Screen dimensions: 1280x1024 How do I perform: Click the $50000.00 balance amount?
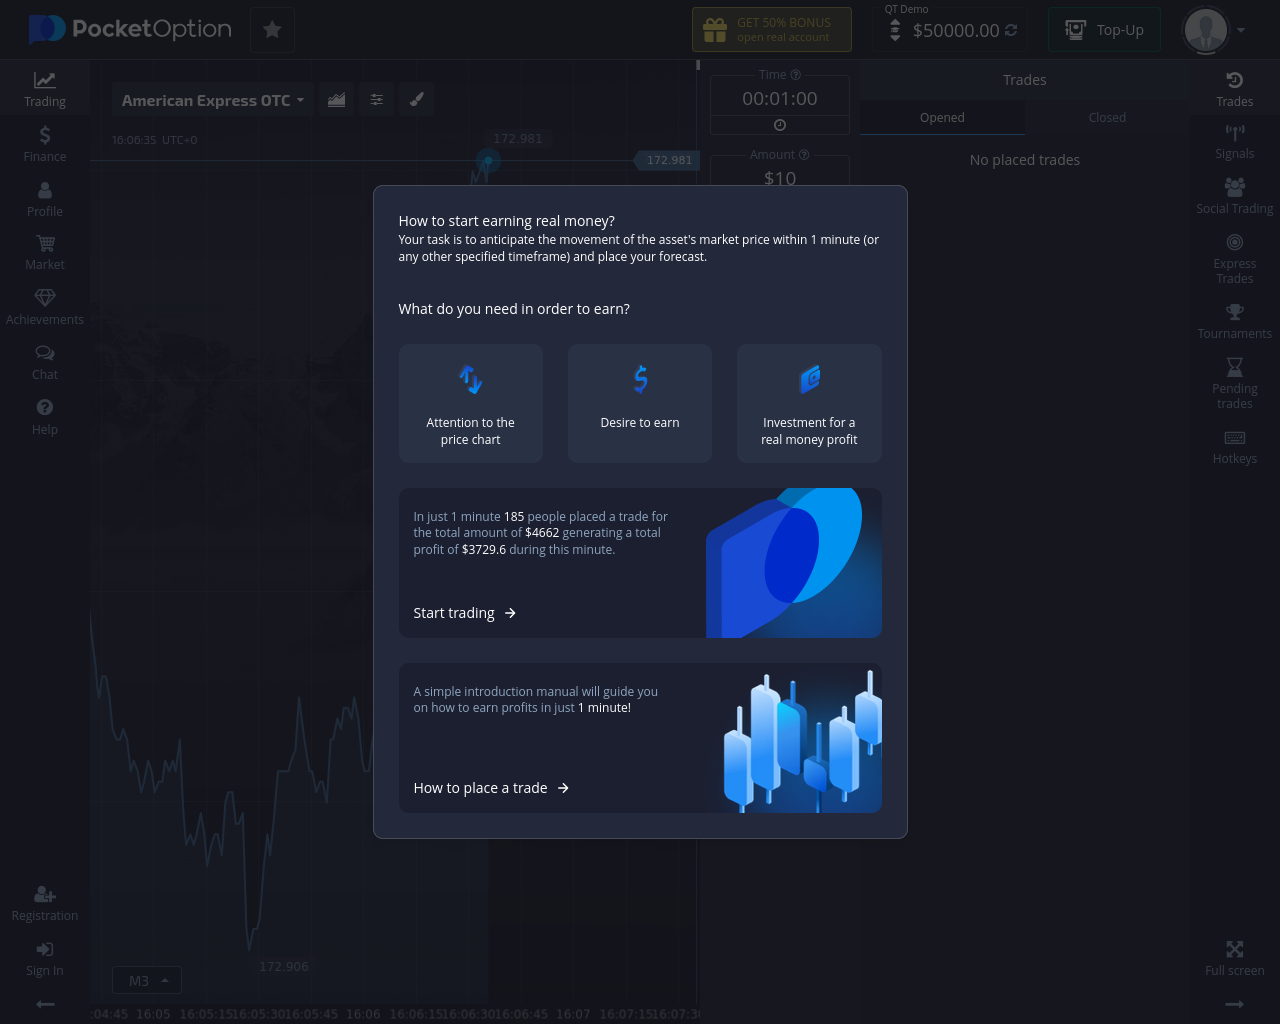(x=956, y=31)
